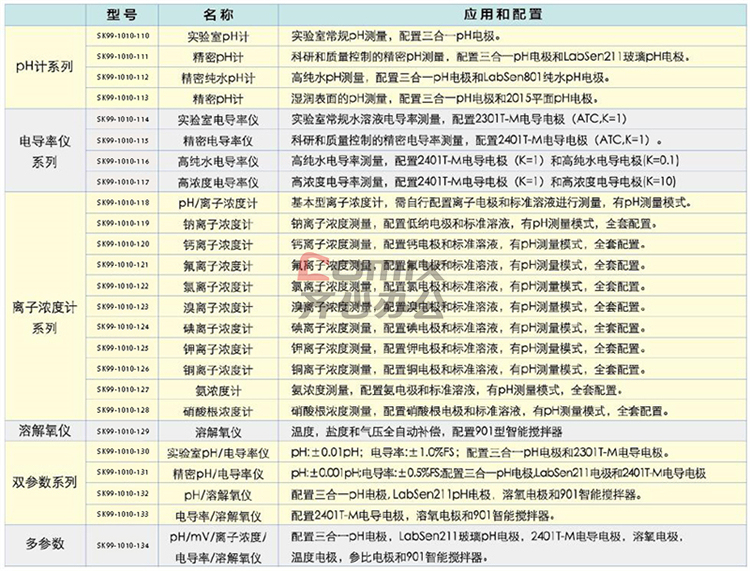
Task: Click model number SK99-1010-111
Action: (x=123, y=56)
